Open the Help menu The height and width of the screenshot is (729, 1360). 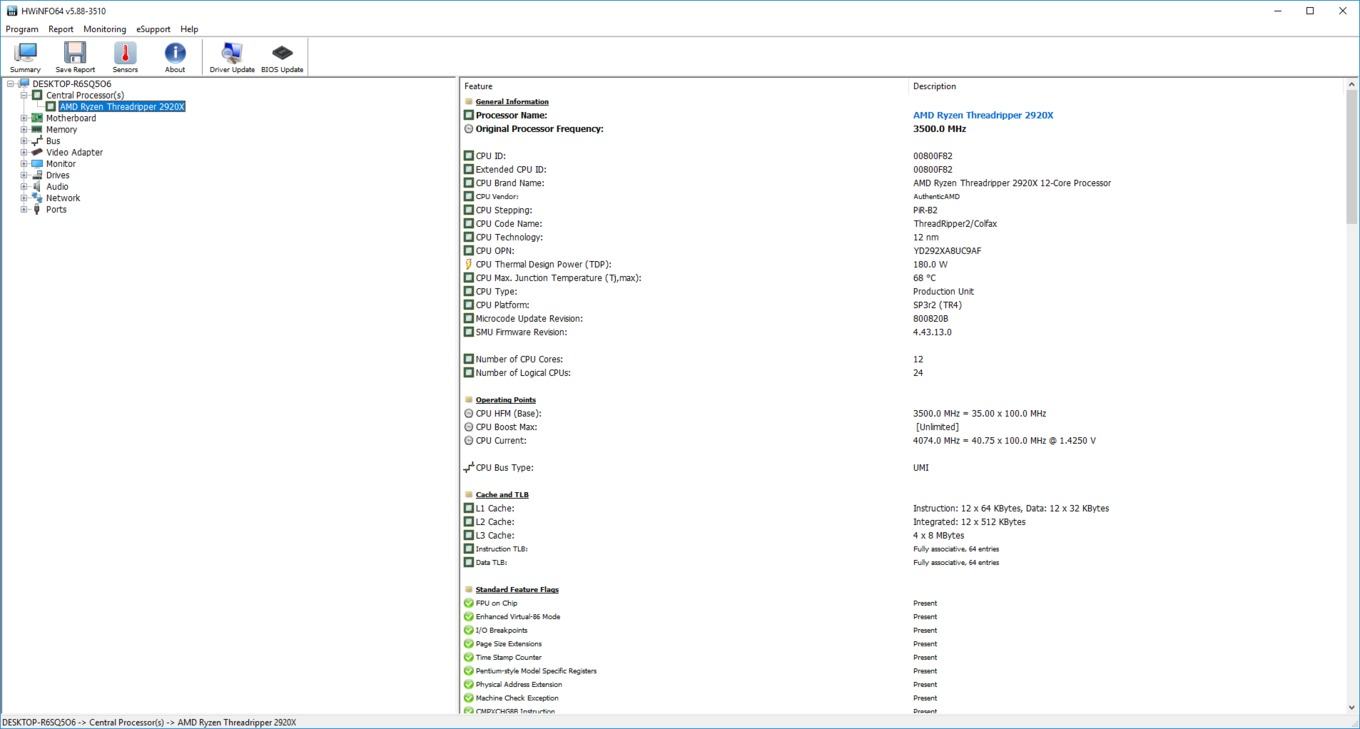pyautogui.click(x=189, y=29)
